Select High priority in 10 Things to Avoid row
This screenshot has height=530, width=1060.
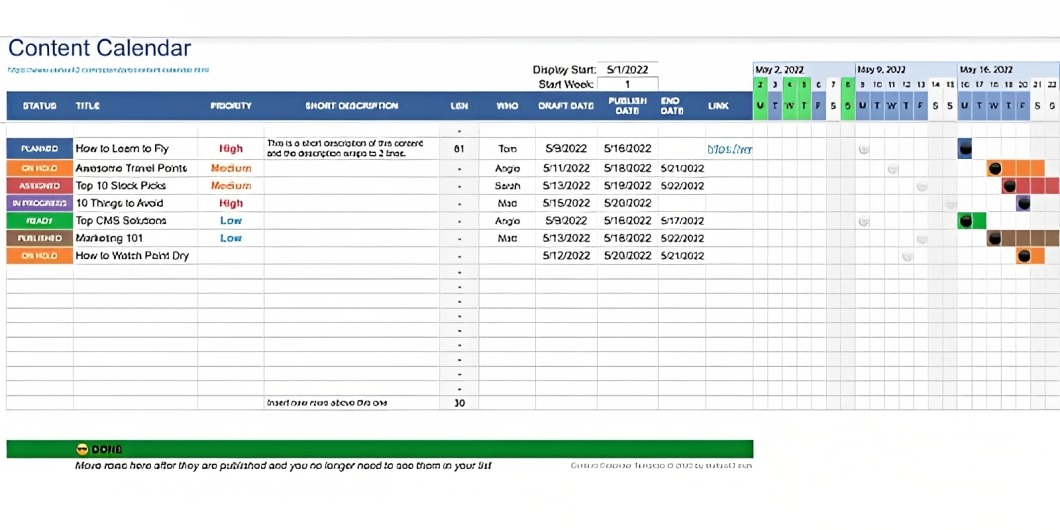(231, 203)
